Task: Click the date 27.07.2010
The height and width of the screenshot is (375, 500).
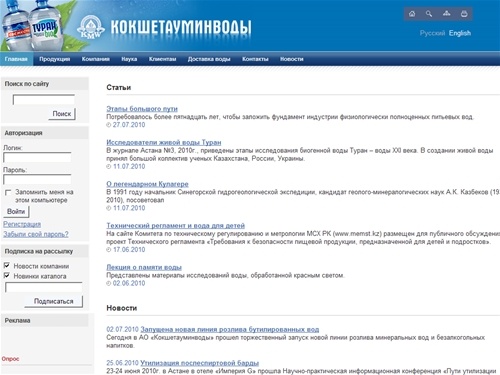Action: tap(129, 125)
